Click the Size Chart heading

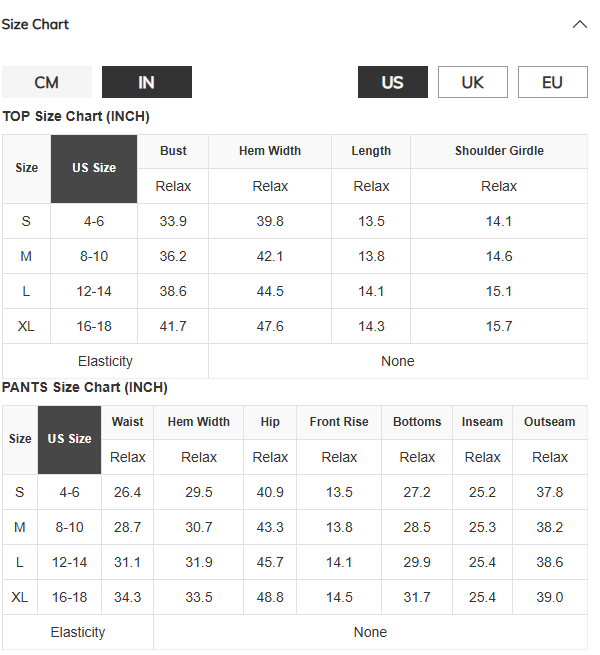pos(35,24)
